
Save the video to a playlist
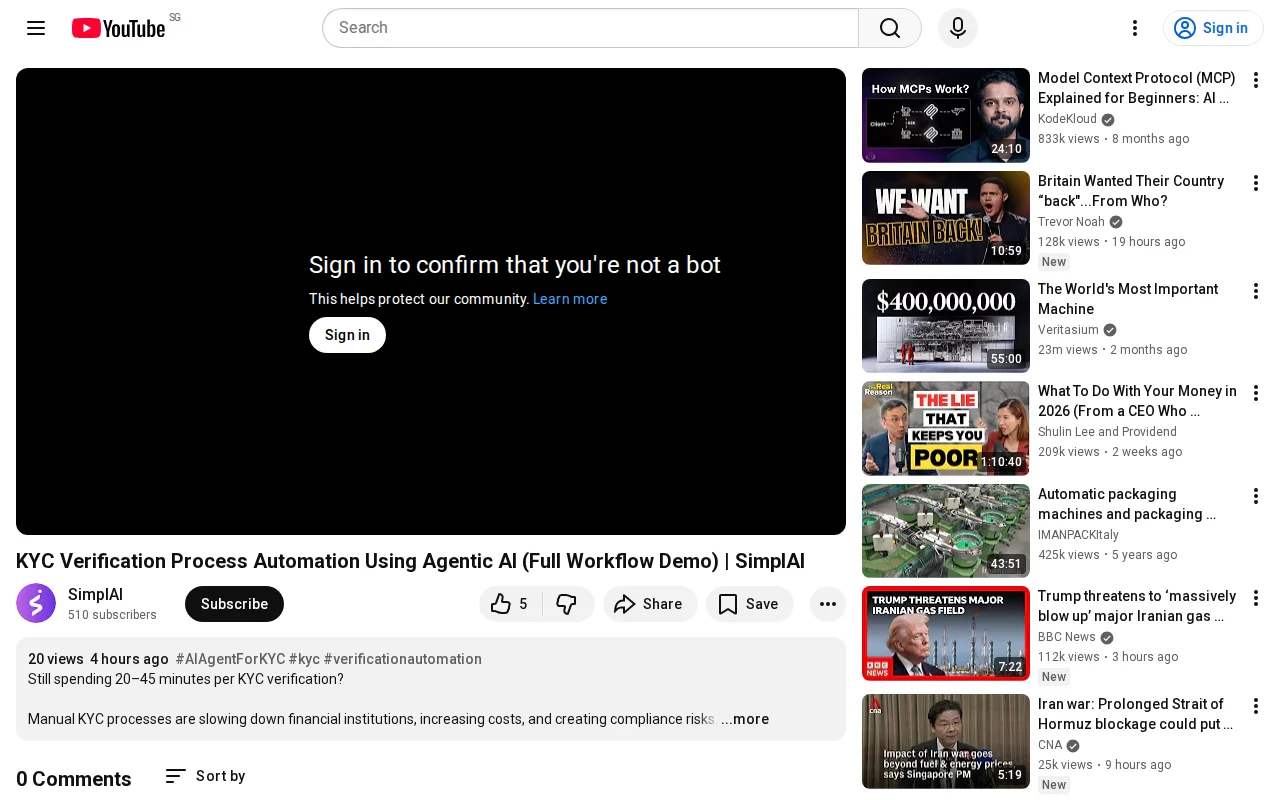[x=749, y=604]
